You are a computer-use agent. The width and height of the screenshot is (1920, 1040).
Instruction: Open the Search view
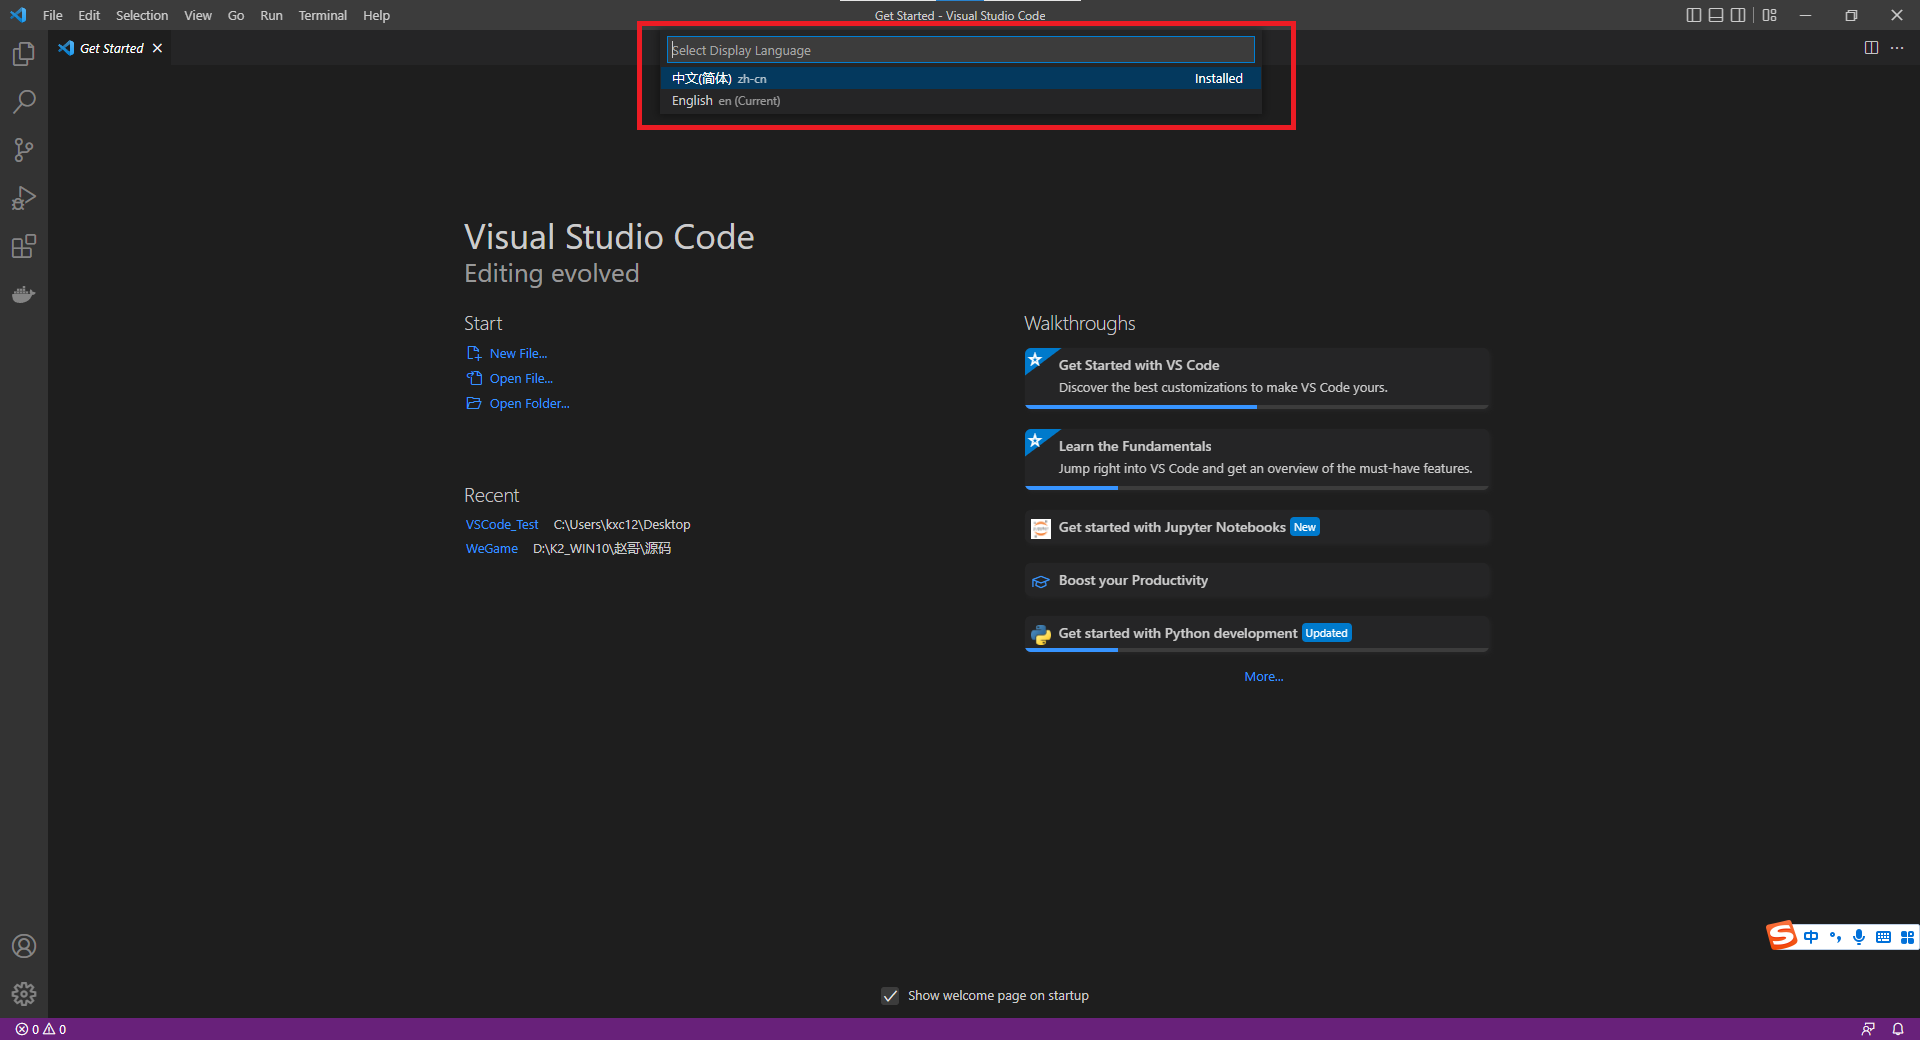coord(24,101)
